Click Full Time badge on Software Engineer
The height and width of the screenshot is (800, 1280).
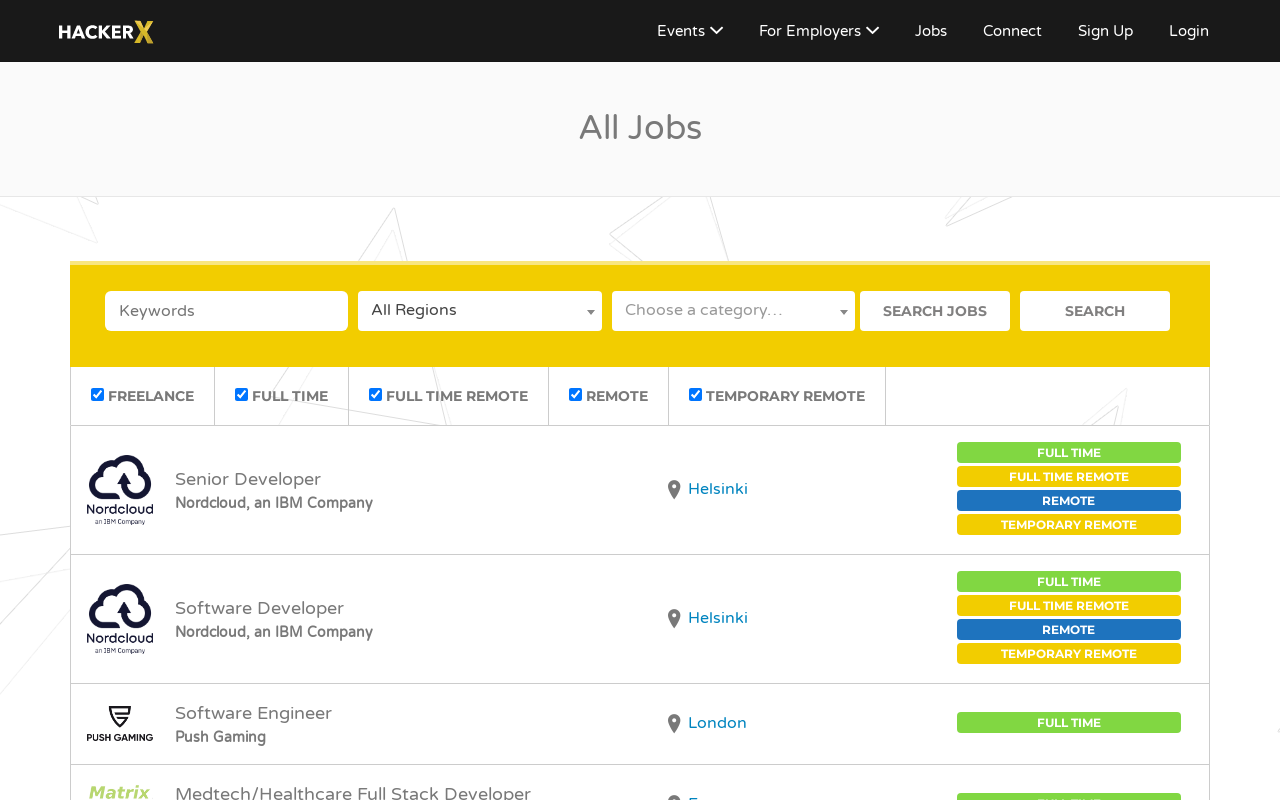pyautogui.click(x=1069, y=723)
